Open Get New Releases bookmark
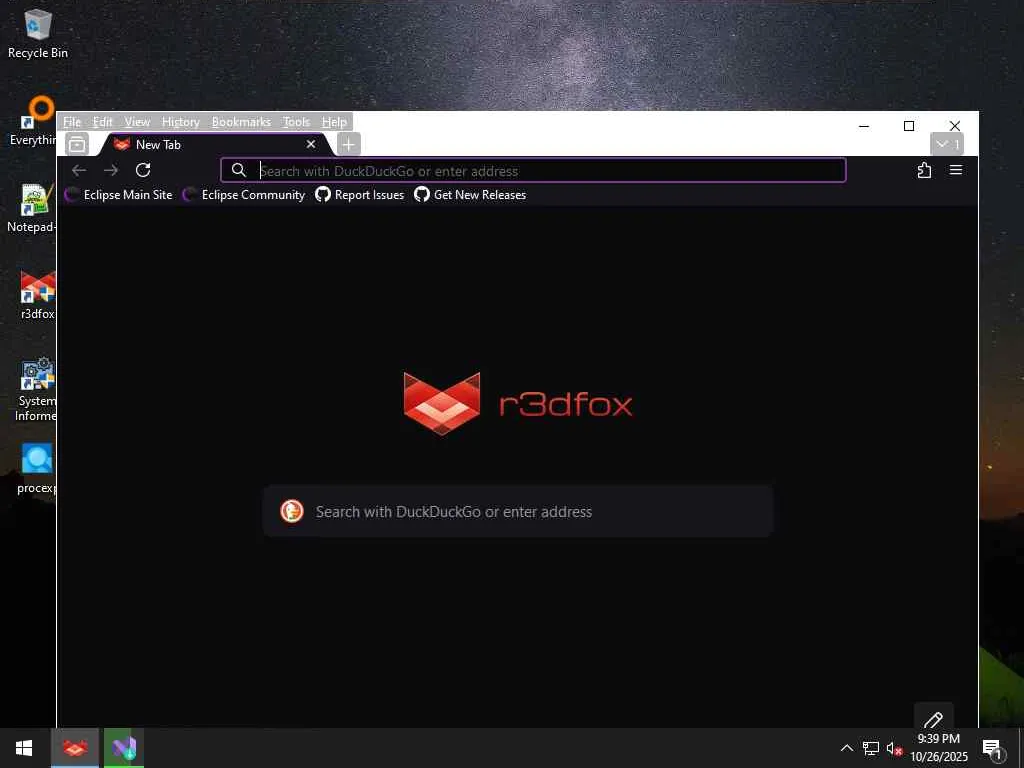Image resolution: width=1024 pixels, height=768 pixels. (x=470, y=195)
